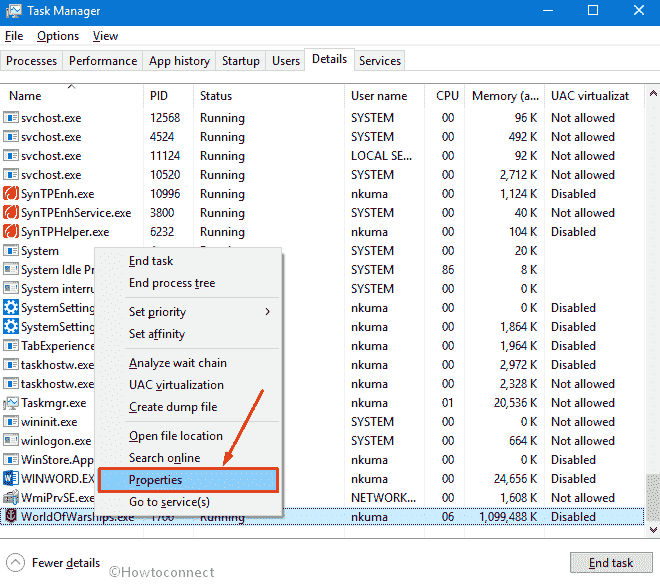Click the NETWORK... user name cell
Screen dimensions: 660x587
coord(383,498)
